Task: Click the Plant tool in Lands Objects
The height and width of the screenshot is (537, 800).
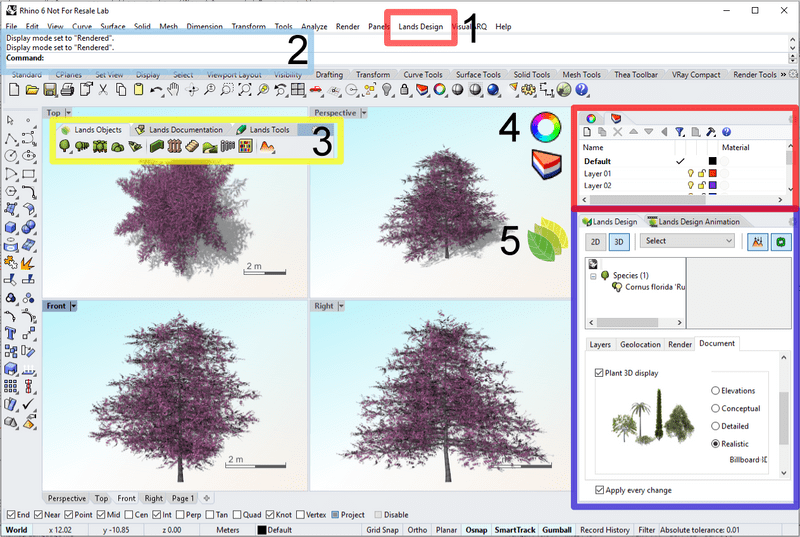Action: pos(64,147)
